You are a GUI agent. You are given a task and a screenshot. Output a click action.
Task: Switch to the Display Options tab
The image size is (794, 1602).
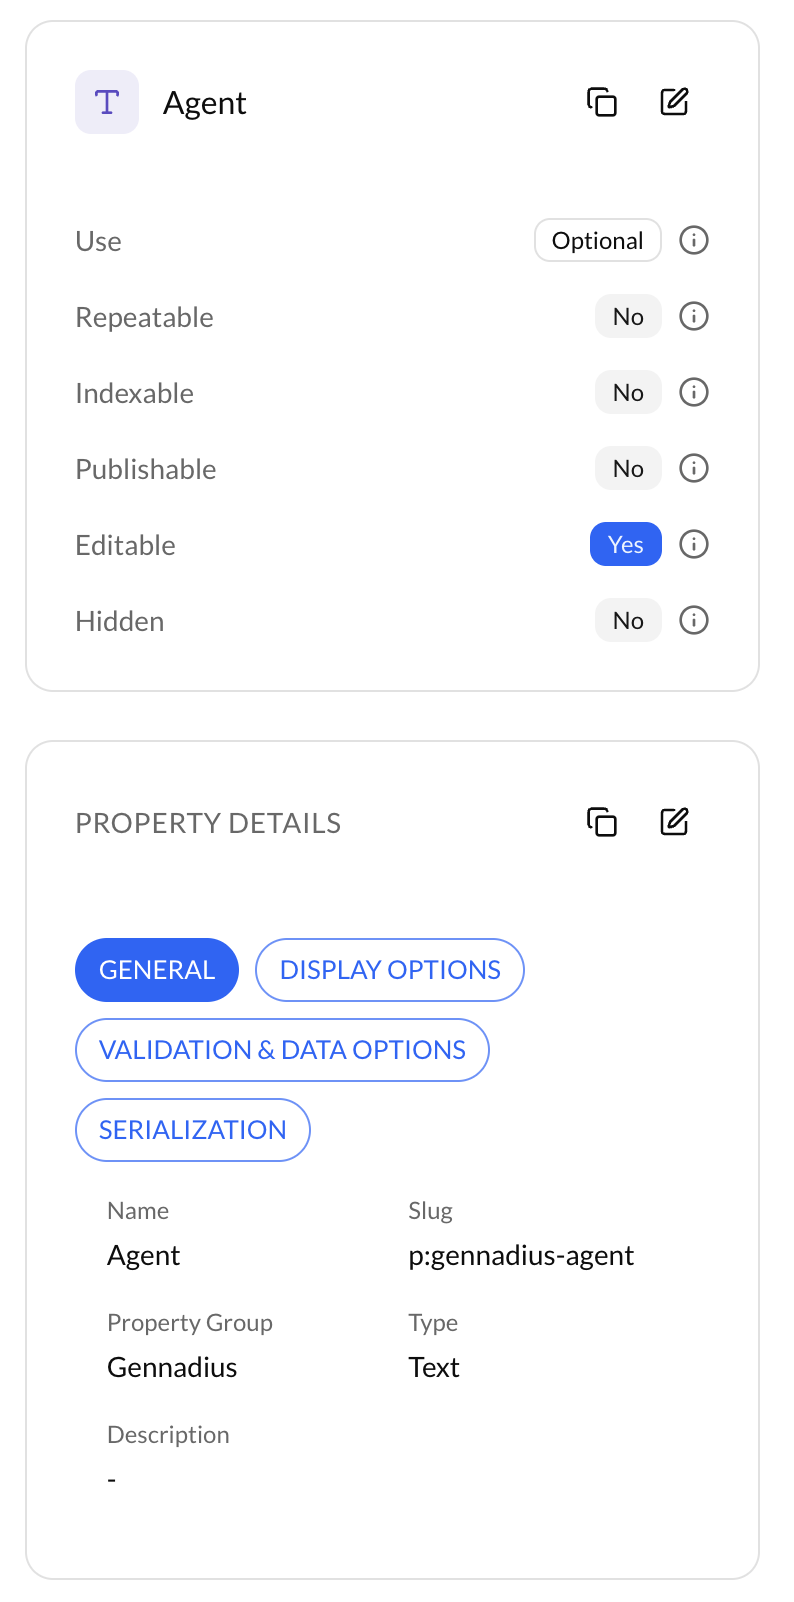click(x=389, y=969)
